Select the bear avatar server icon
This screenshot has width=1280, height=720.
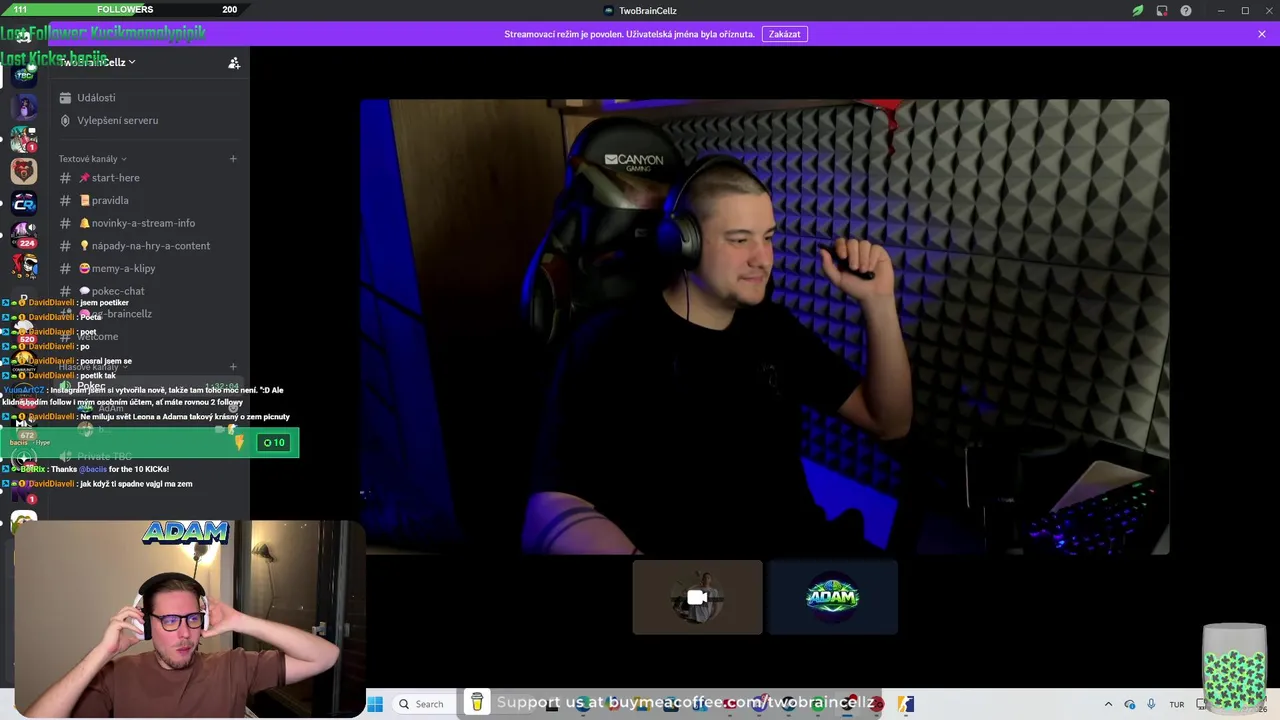(x=24, y=171)
